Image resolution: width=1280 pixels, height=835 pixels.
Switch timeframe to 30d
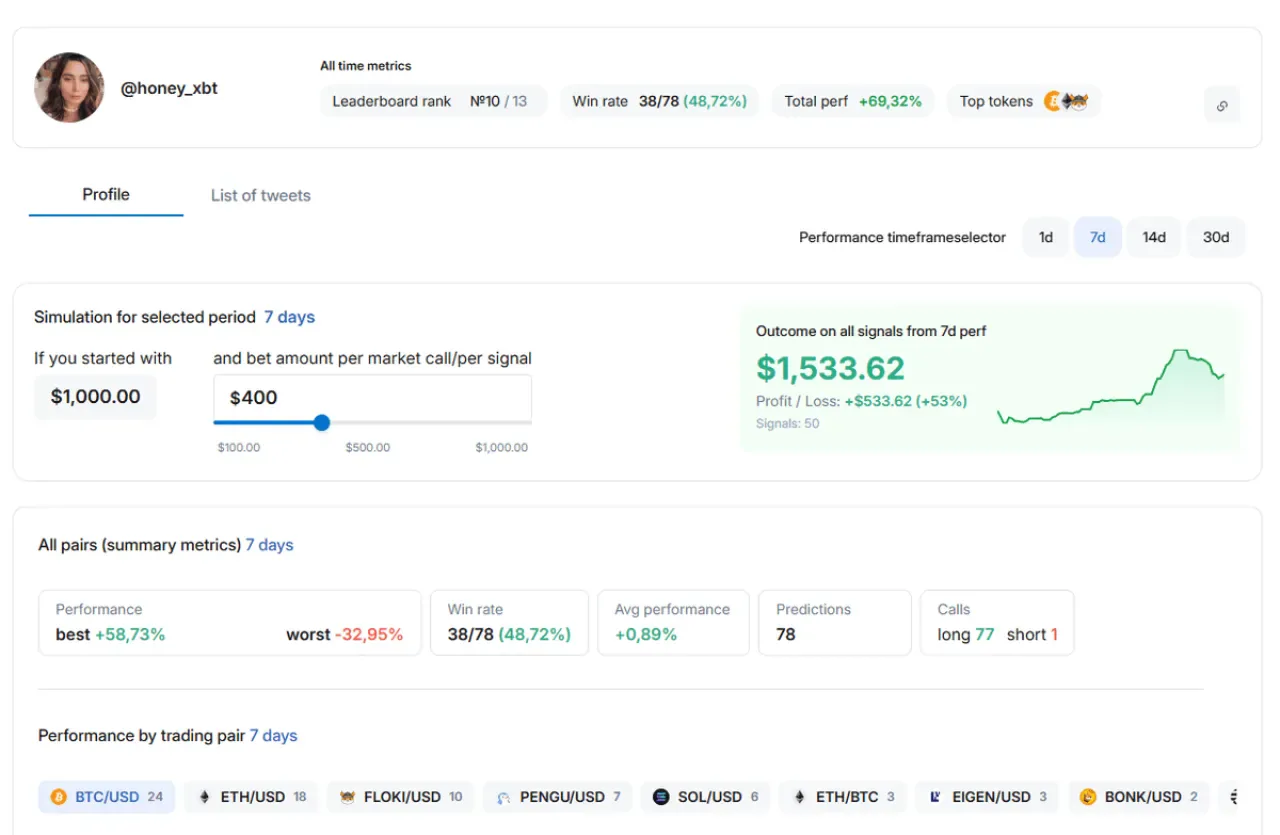1216,237
